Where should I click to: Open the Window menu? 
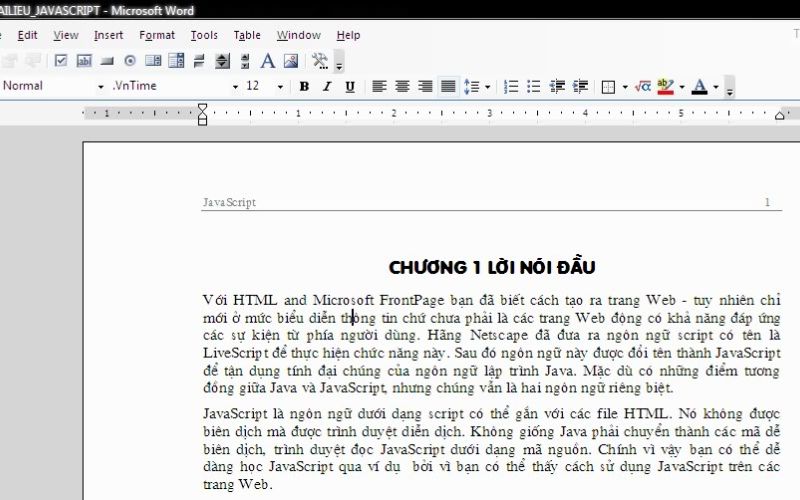[x=298, y=35]
